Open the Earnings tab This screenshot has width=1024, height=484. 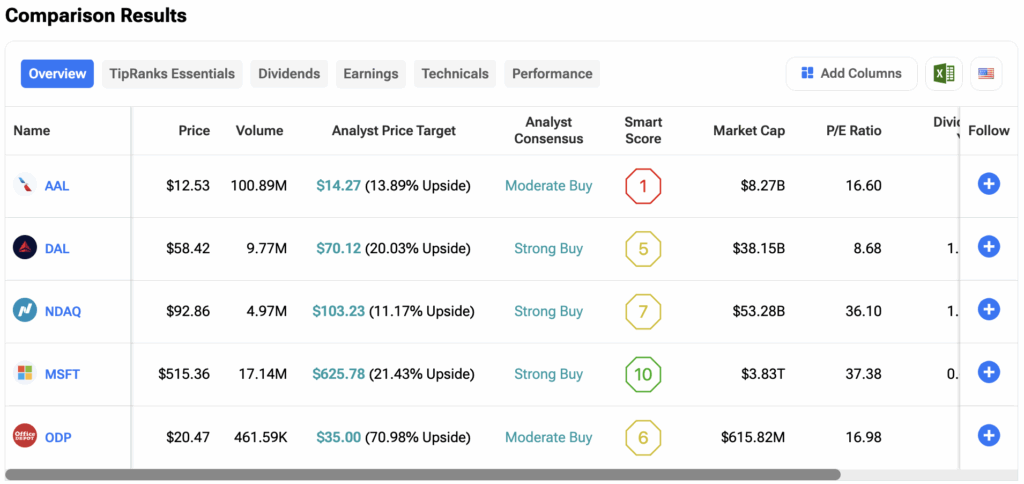click(370, 74)
